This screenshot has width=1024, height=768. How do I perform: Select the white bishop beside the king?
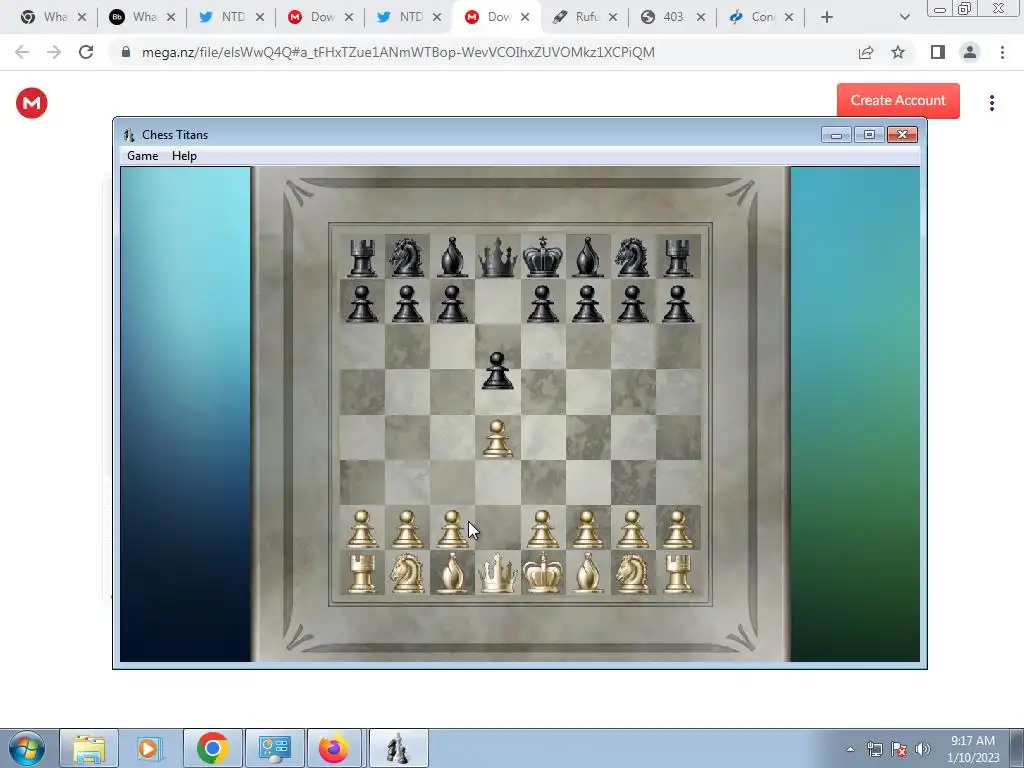pos(588,573)
